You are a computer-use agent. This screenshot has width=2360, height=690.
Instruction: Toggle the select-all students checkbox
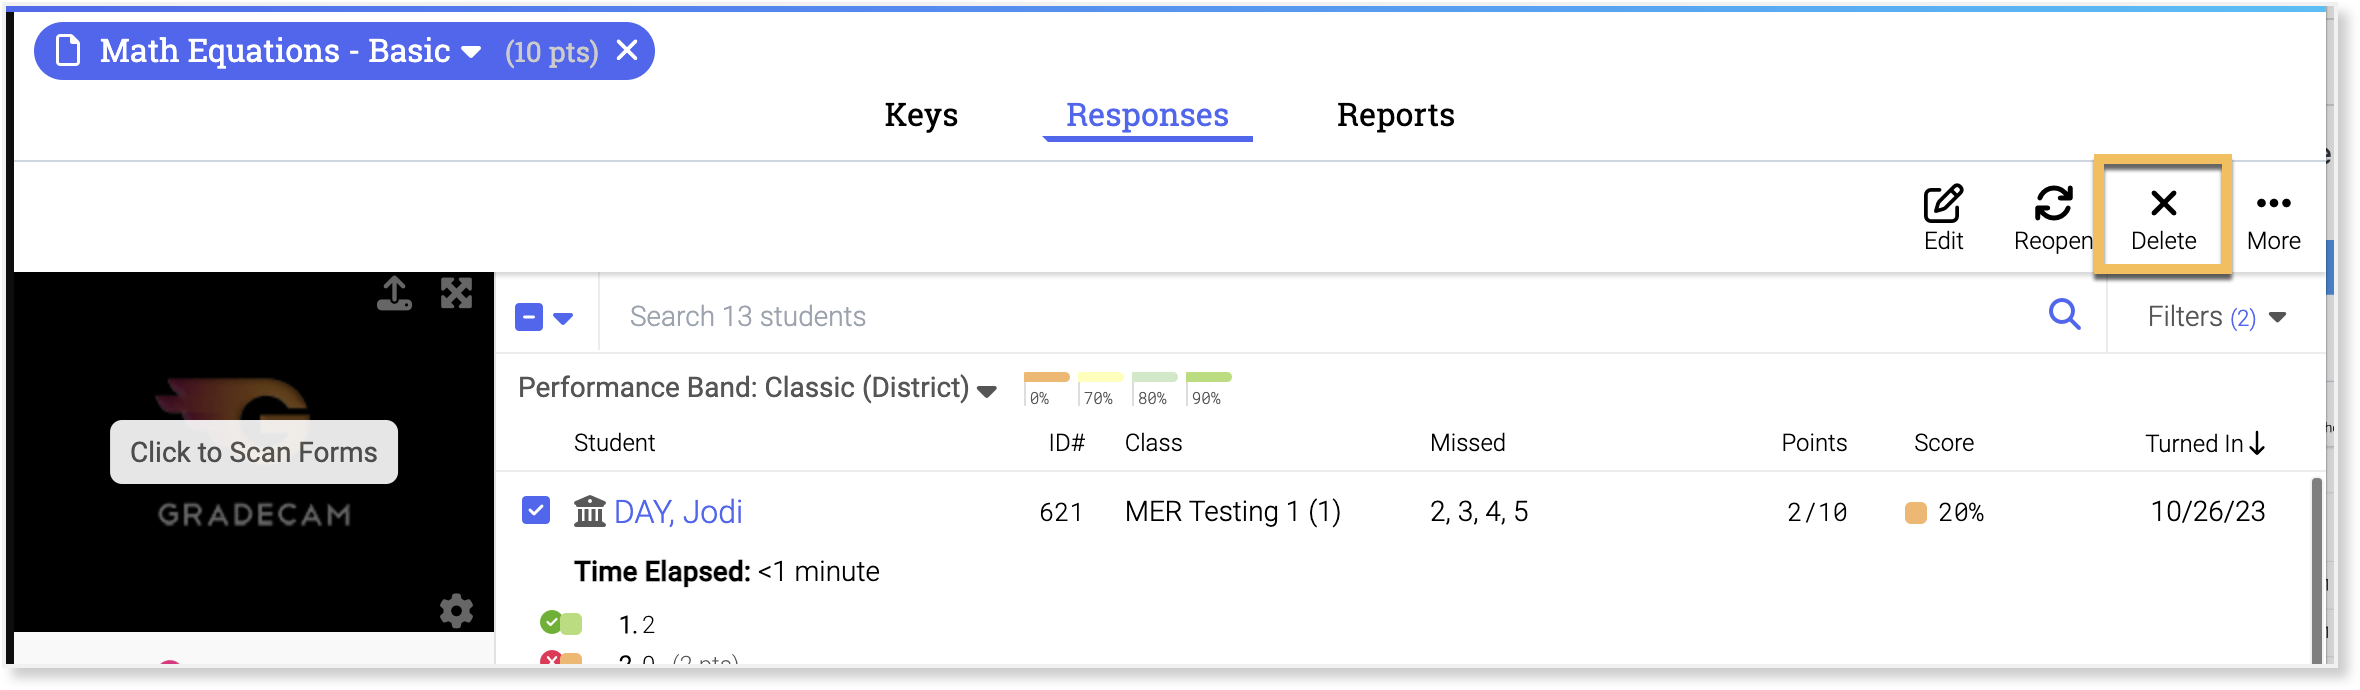[529, 318]
